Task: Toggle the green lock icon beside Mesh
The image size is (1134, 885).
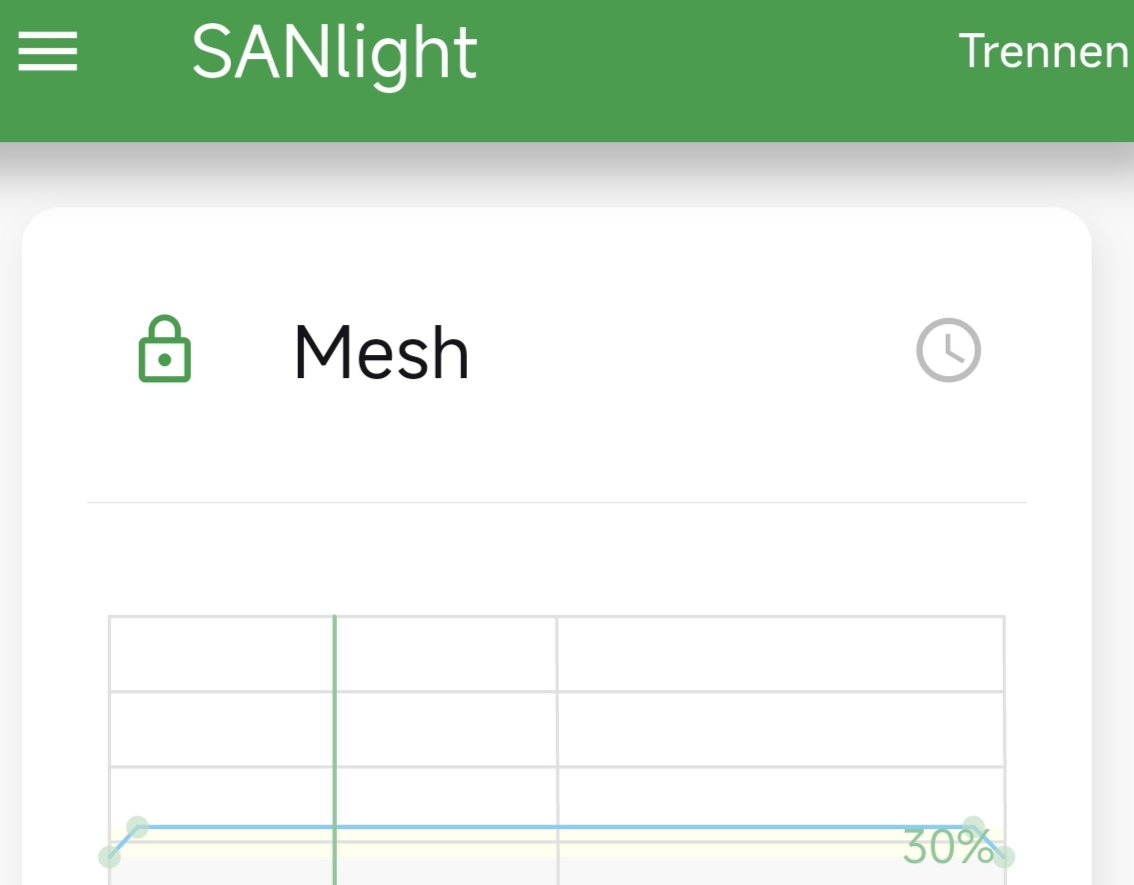Action: click(165, 349)
